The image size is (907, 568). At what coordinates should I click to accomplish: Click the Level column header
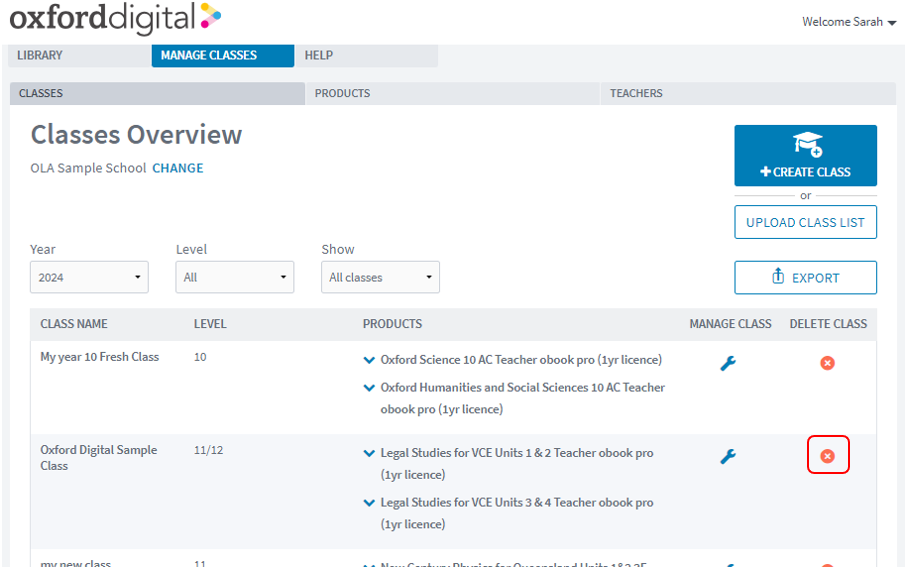[210, 324]
